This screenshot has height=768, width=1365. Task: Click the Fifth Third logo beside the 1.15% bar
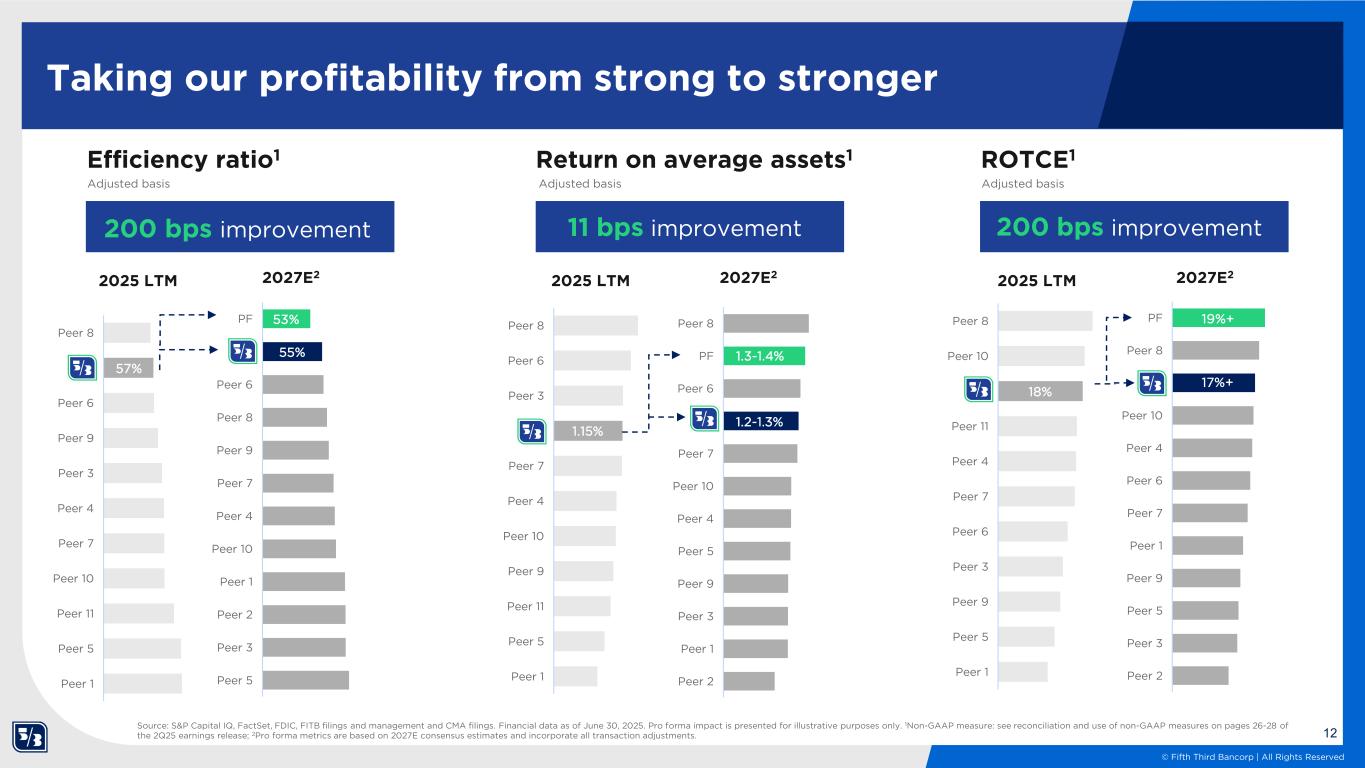532,432
